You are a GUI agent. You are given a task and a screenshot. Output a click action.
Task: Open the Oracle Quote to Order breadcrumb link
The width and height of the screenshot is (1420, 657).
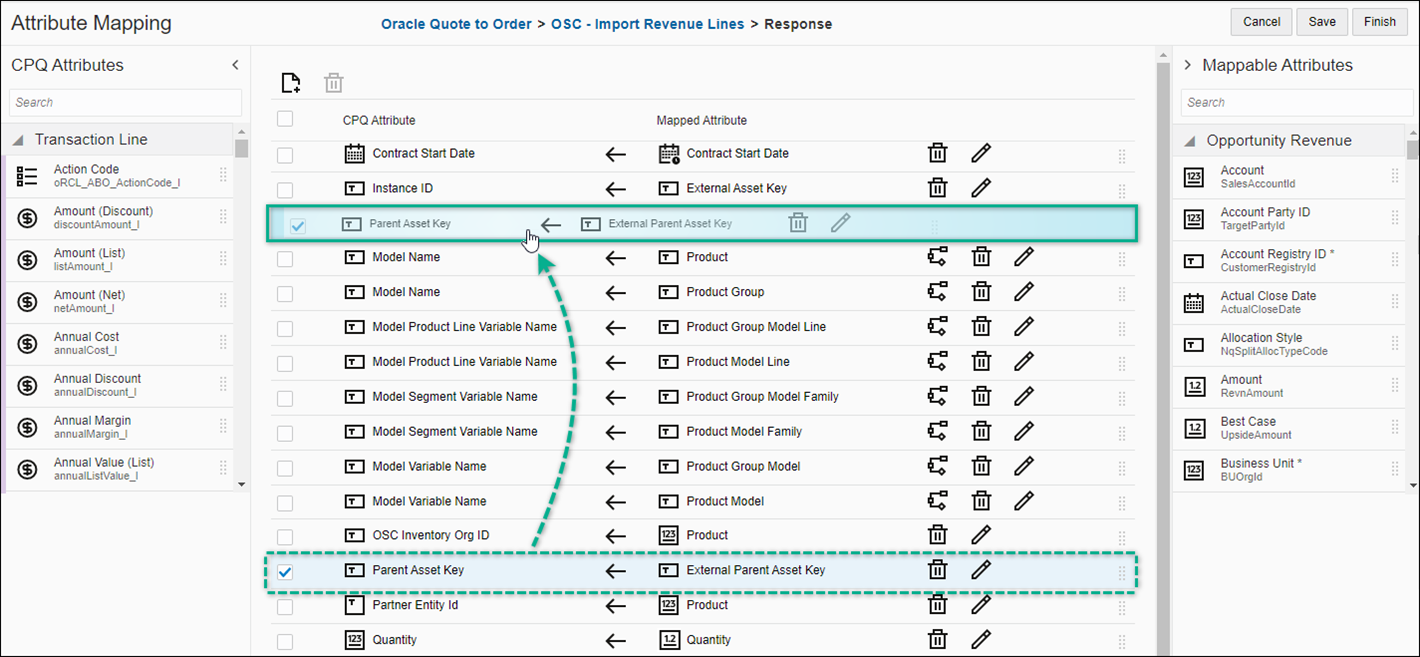tap(456, 24)
